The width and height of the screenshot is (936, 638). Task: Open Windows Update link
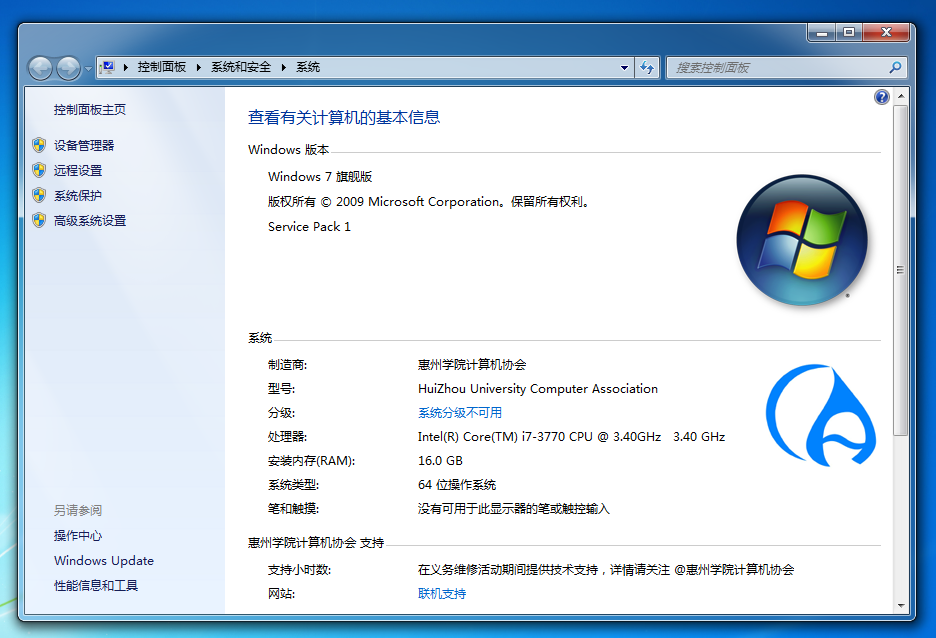(x=104, y=561)
